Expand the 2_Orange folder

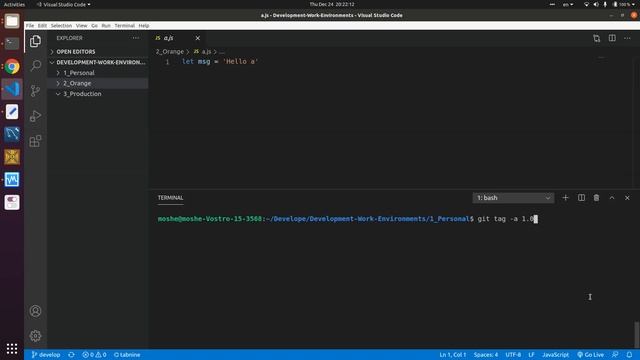[98, 83]
